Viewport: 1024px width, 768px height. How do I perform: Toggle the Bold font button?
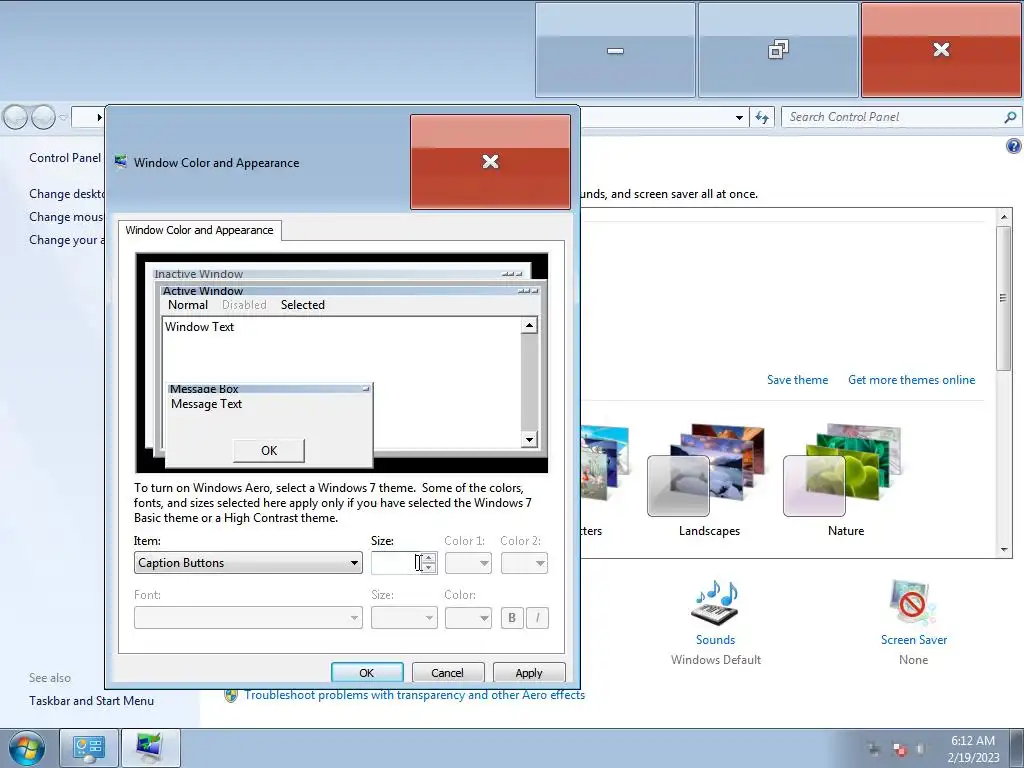click(x=512, y=617)
